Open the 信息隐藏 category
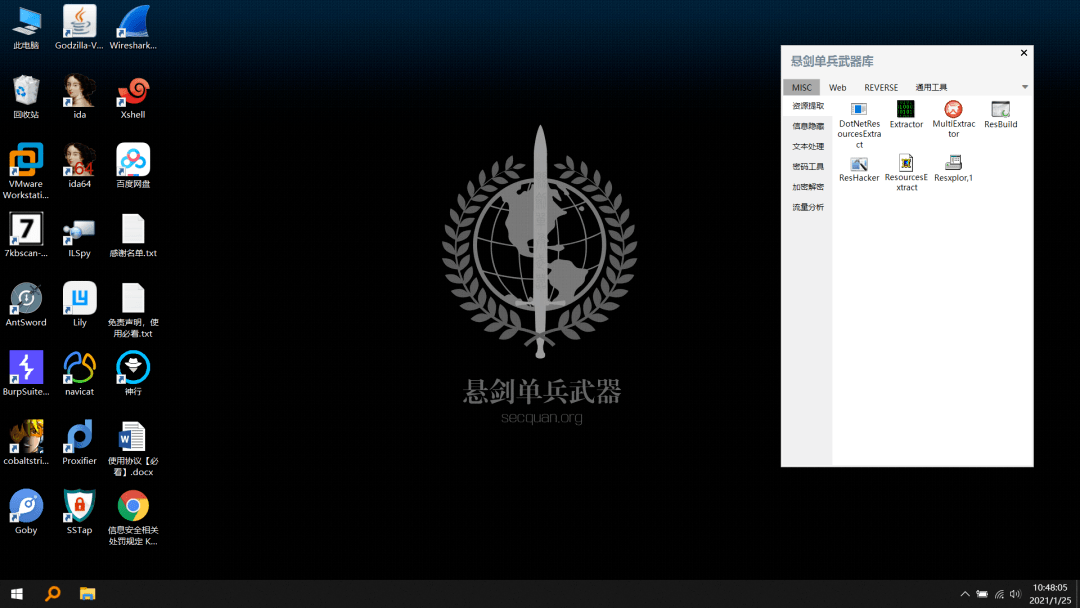1080x608 pixels. (x=807, y=126)
